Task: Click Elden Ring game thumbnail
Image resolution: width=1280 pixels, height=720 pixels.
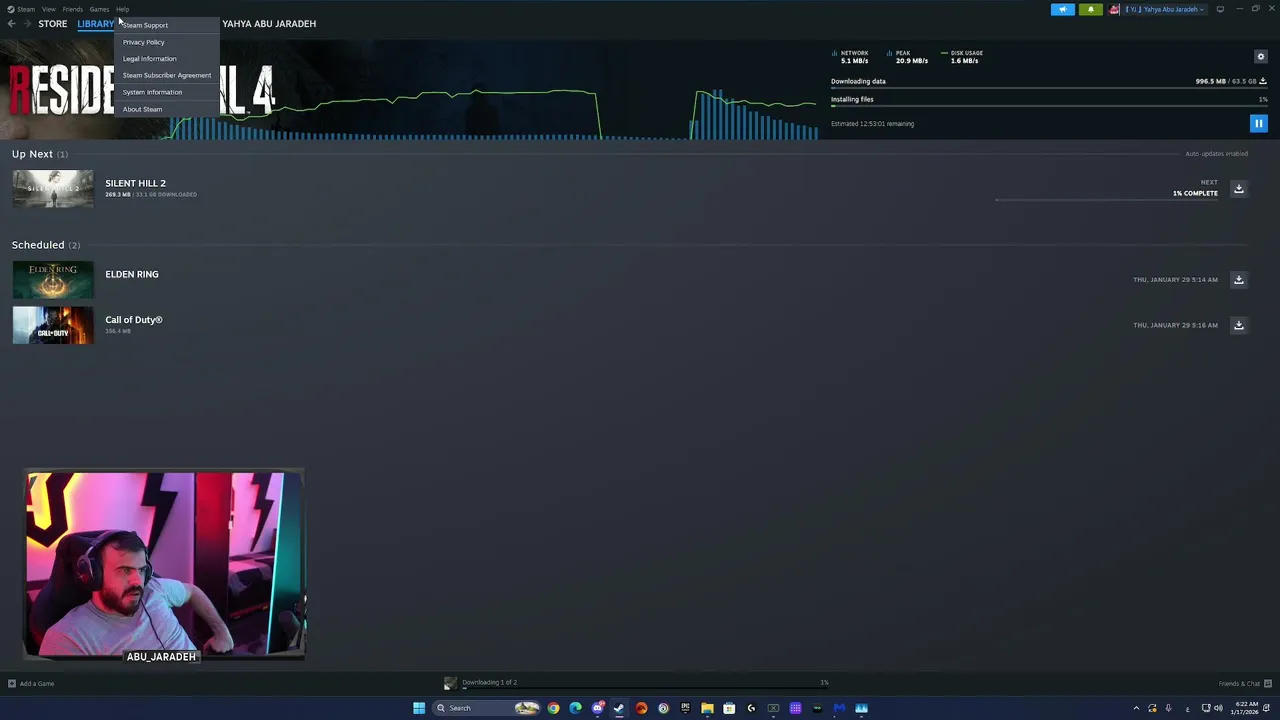Action: coord(53,280)
